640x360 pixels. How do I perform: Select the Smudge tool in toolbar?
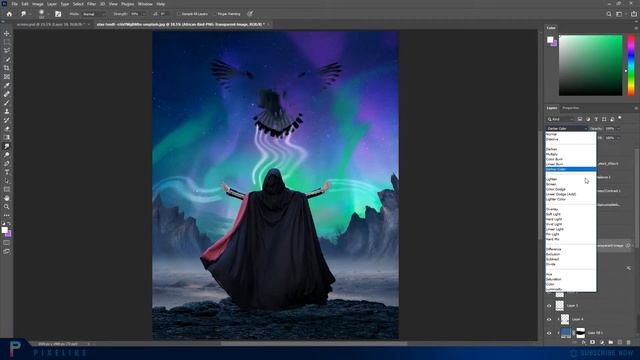click(7, 146)
